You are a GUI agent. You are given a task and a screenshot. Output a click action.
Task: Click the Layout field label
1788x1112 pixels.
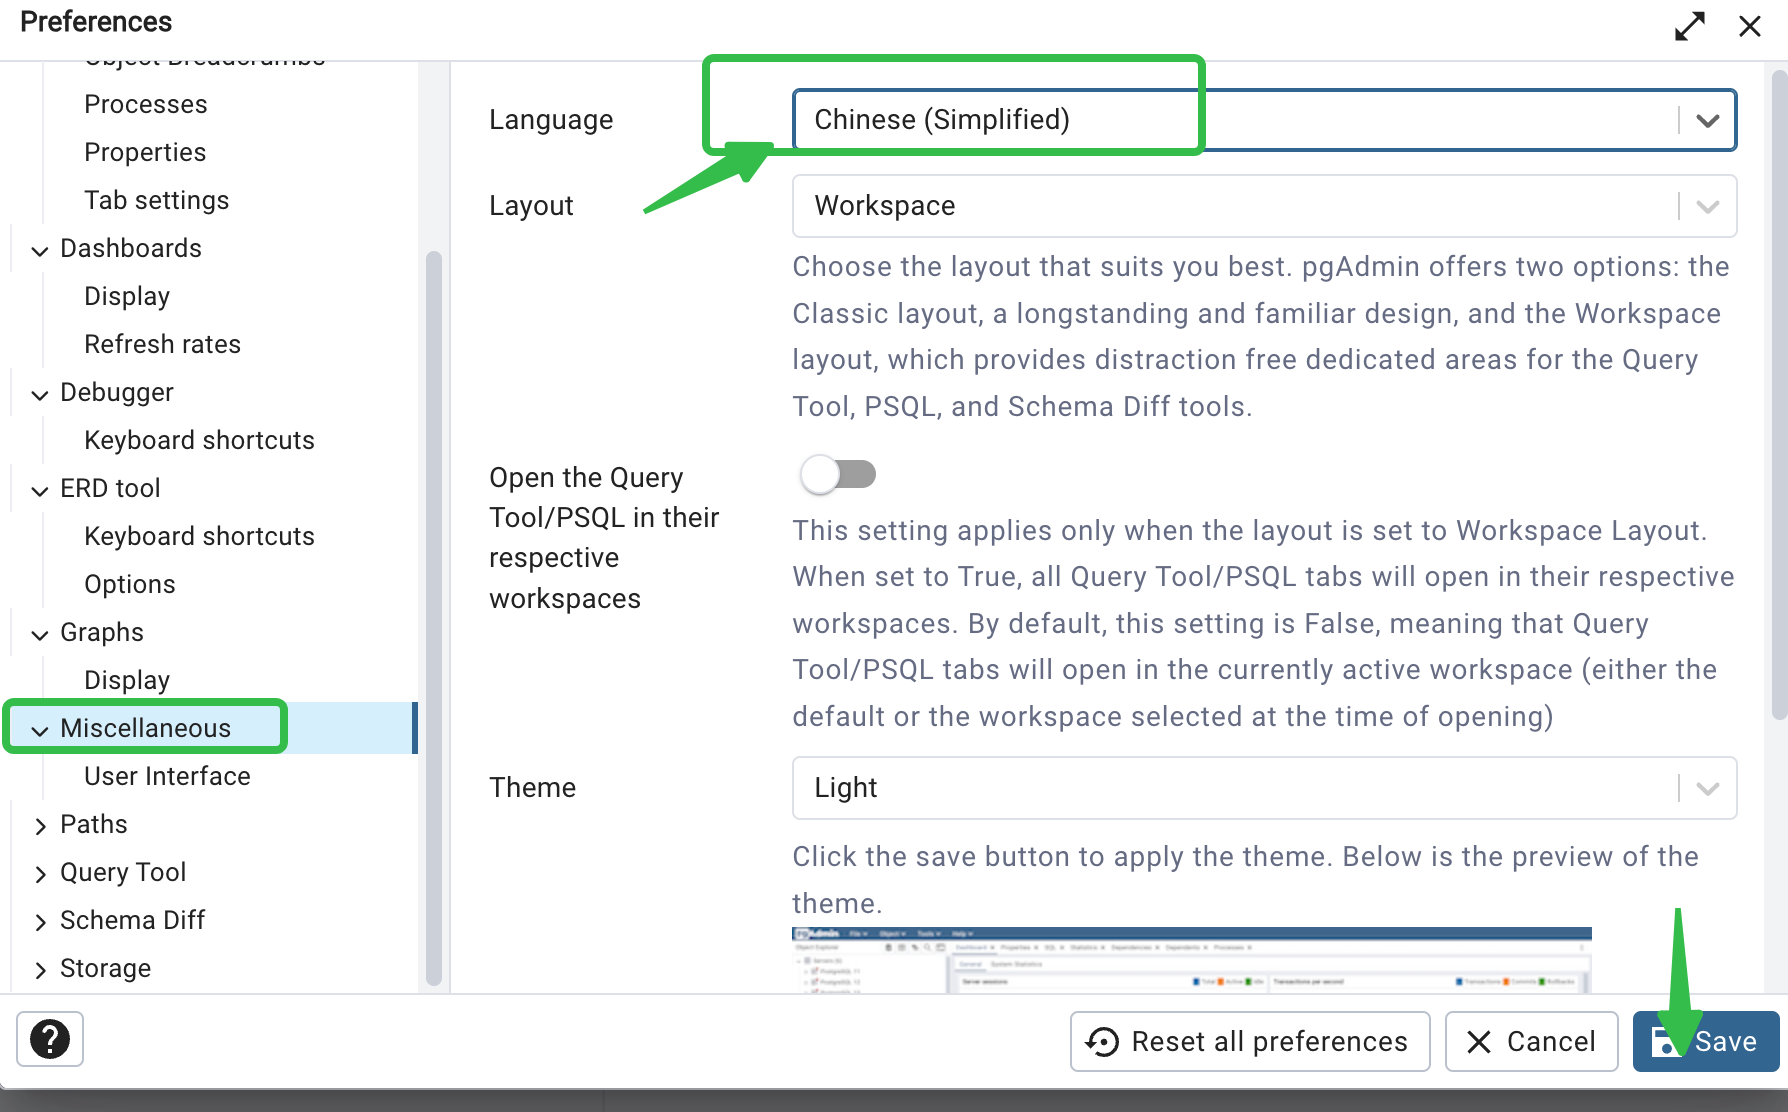[x=531, y=206]
